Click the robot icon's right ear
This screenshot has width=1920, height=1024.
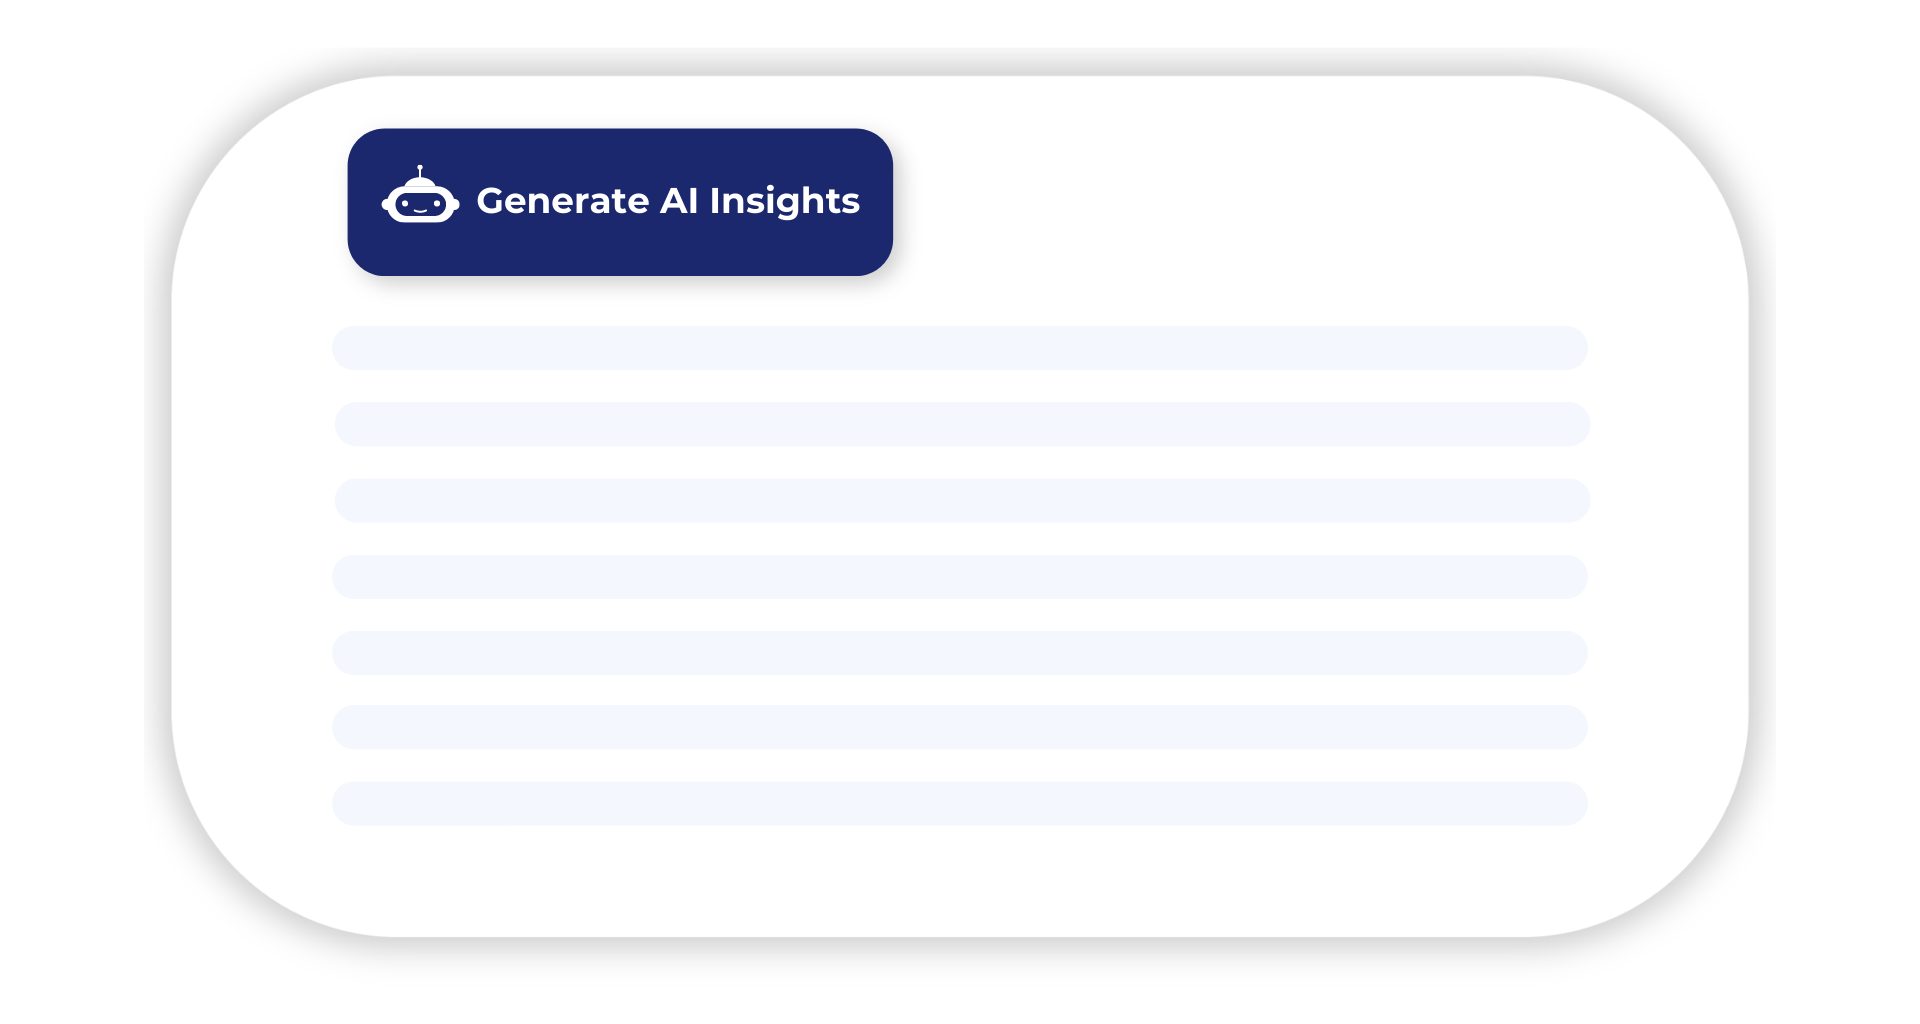[x=454, y=204]
